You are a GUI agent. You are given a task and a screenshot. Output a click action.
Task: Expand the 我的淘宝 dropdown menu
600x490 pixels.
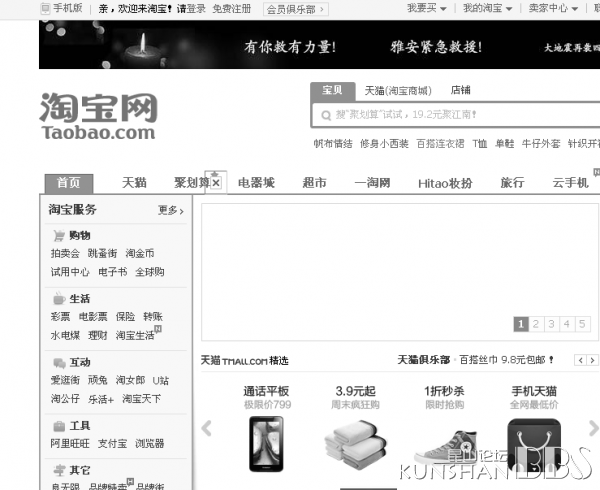tap(488, 8)
